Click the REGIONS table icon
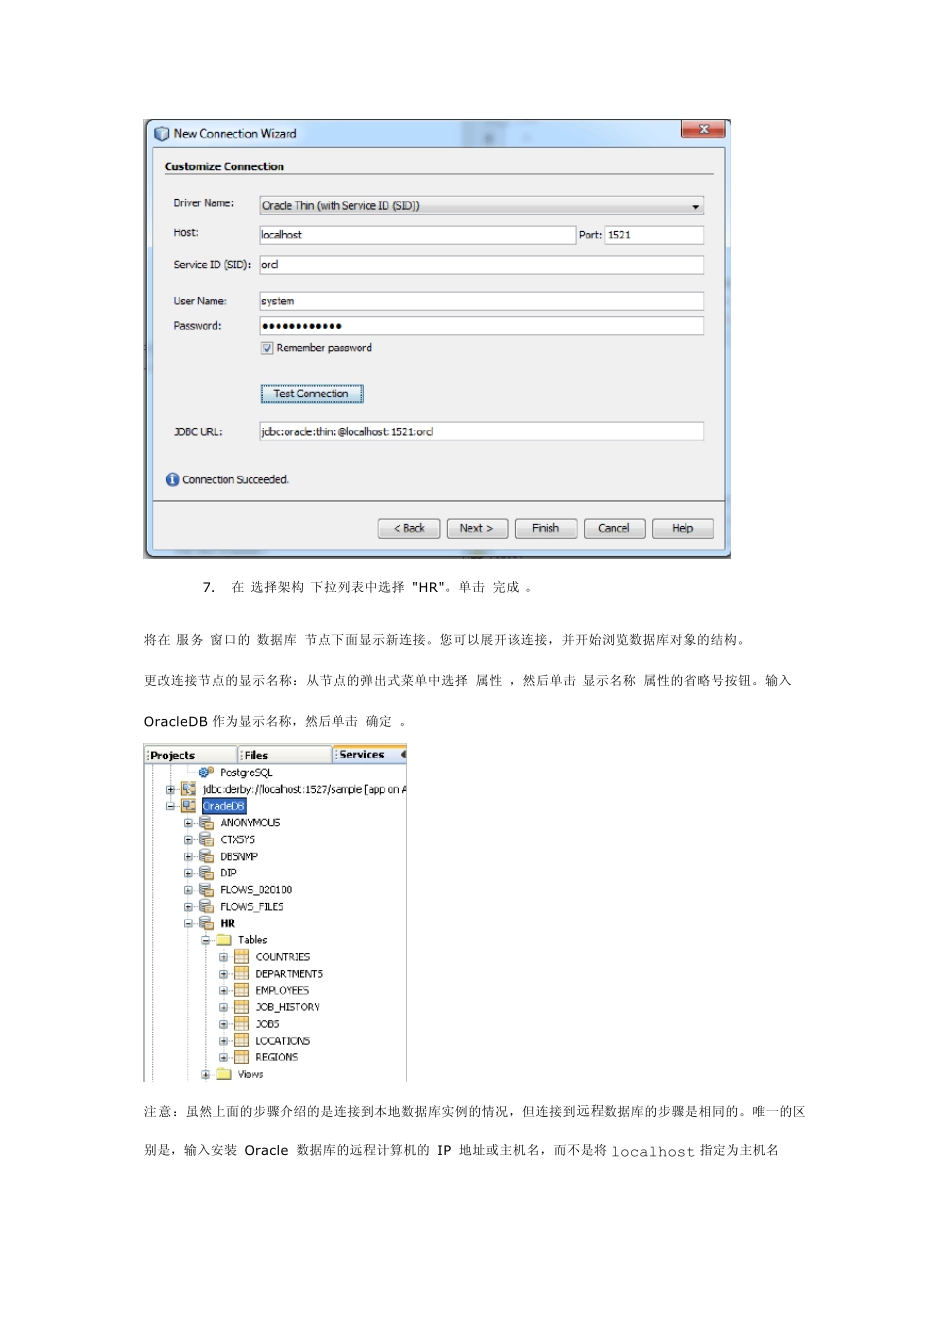Screen dimensions: 950x1344 tap(241, 1057)
